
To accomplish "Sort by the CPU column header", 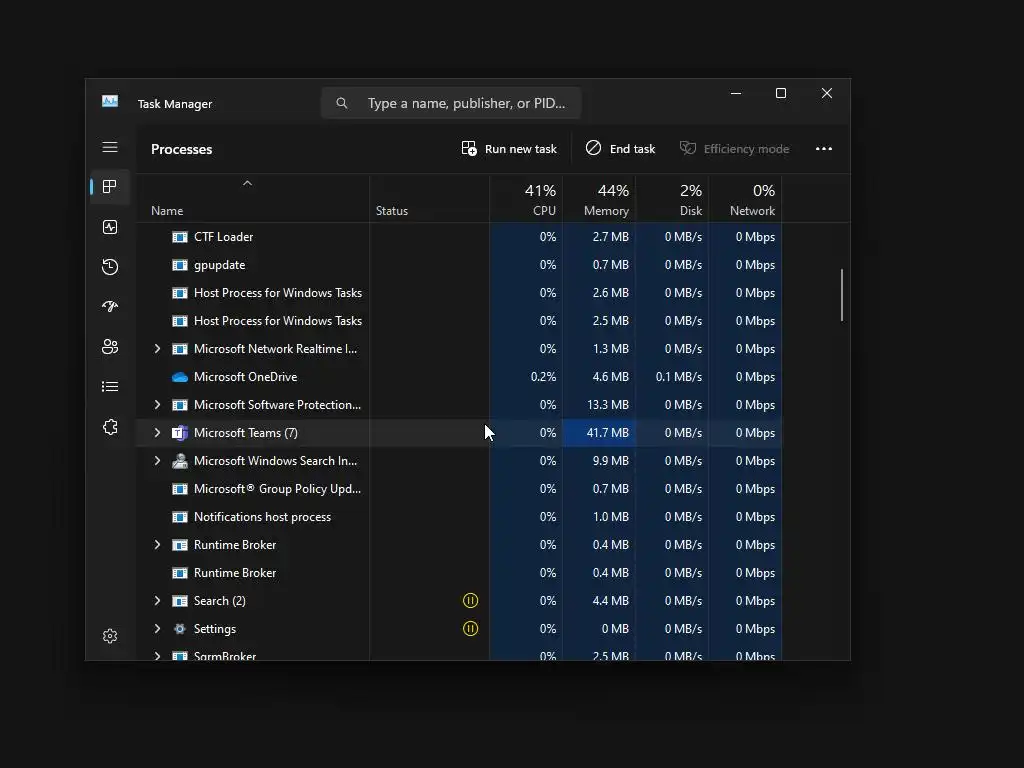I will click(x=526, y=199).
